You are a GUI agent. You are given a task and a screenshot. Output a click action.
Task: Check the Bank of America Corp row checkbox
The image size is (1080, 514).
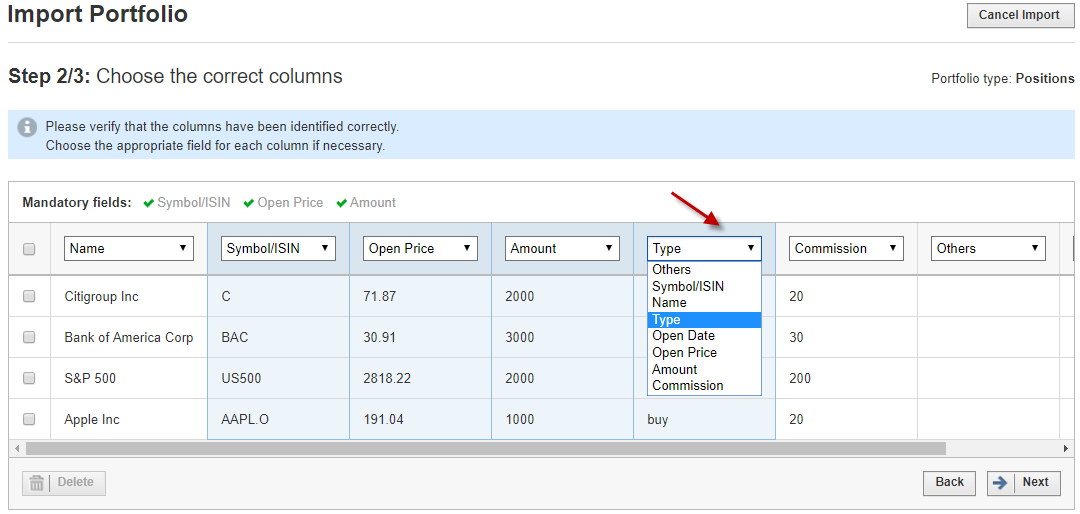coord(29,338)
